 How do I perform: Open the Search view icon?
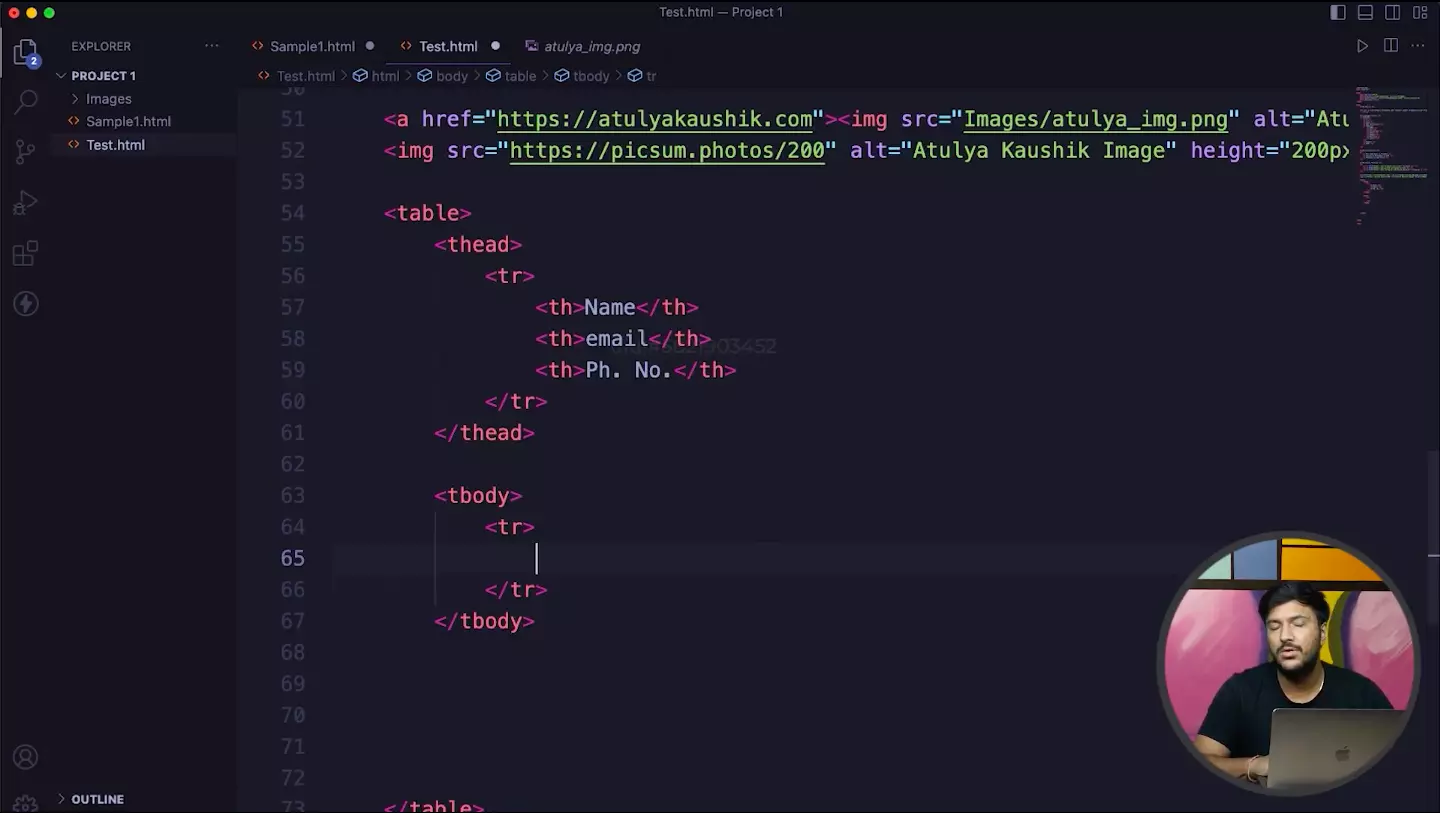tap(26, 101)
